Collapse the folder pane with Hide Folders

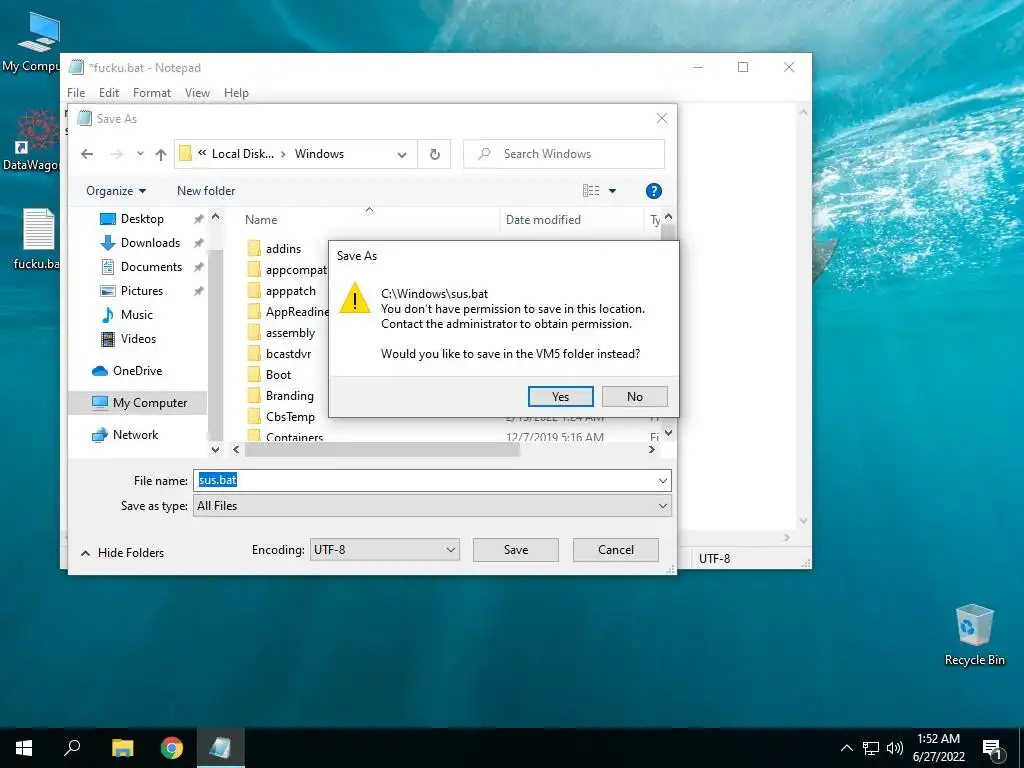tap(122, 552)
